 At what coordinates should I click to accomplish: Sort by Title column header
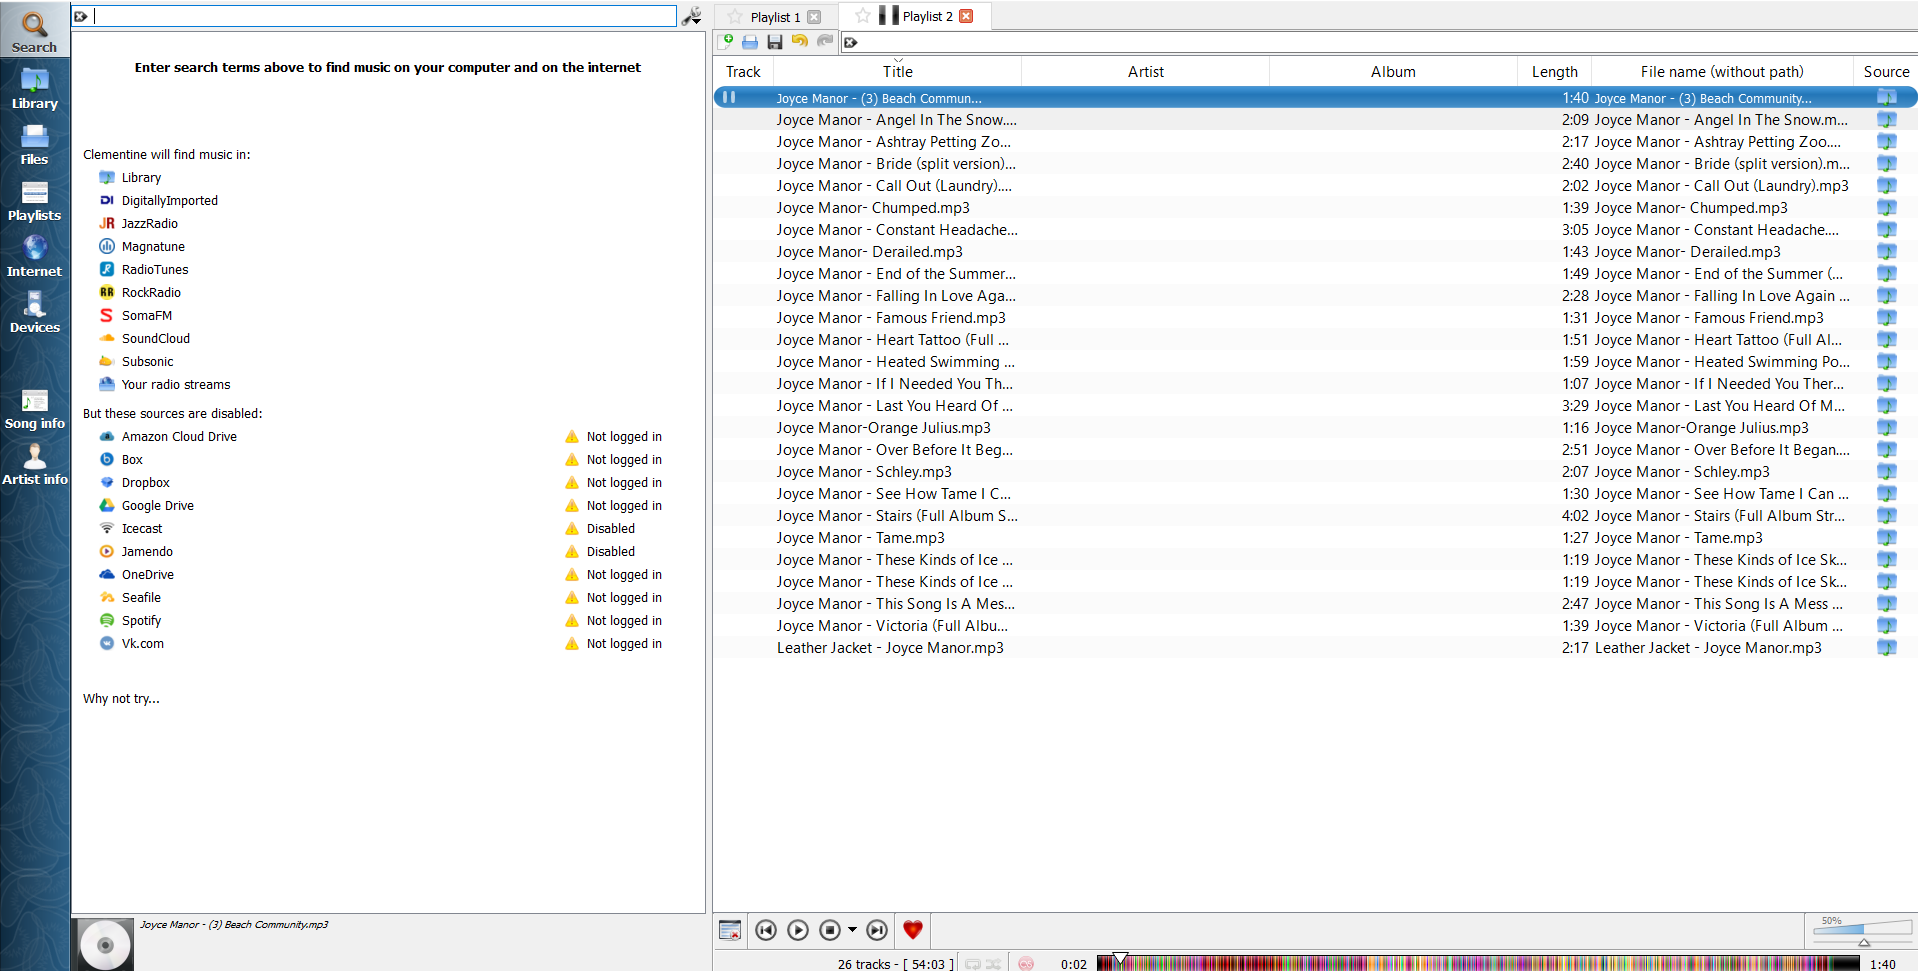pyautogui.click(x=897, y=72)
